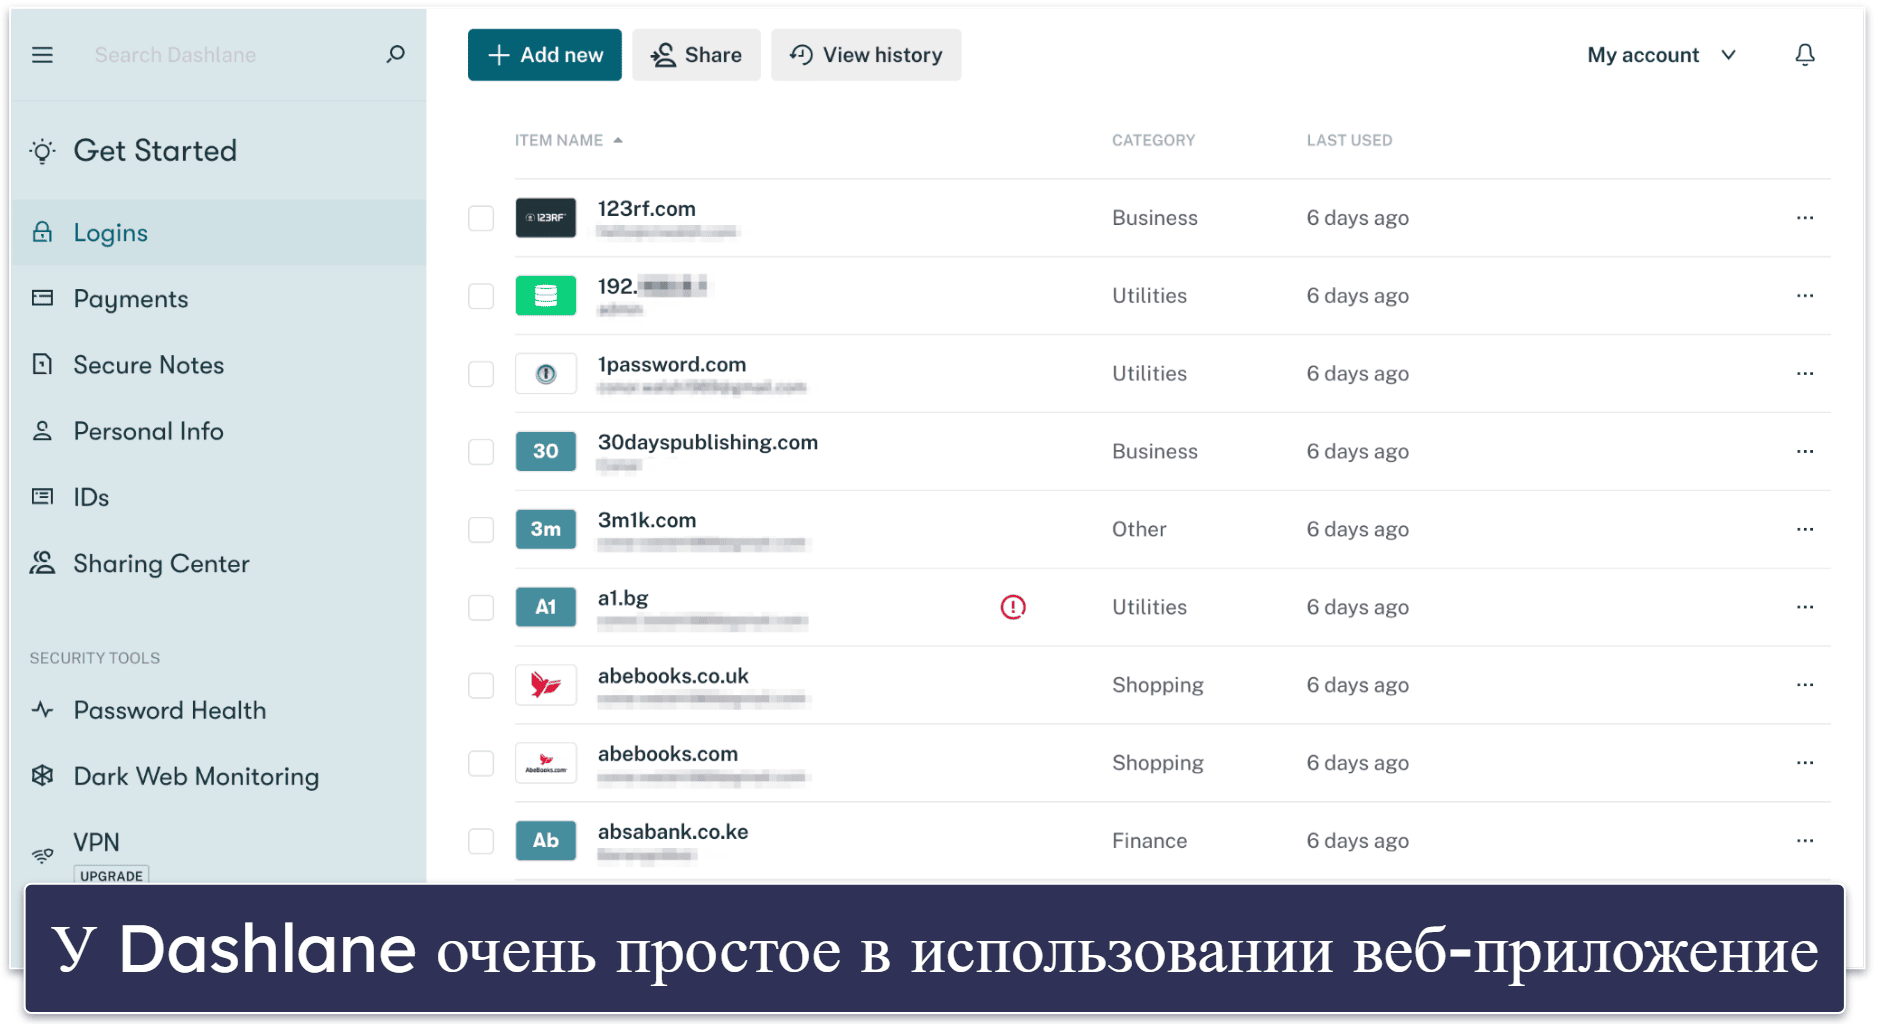1878x1024 pixels.
Task: Sort by Category column header
Action: 1153,140
